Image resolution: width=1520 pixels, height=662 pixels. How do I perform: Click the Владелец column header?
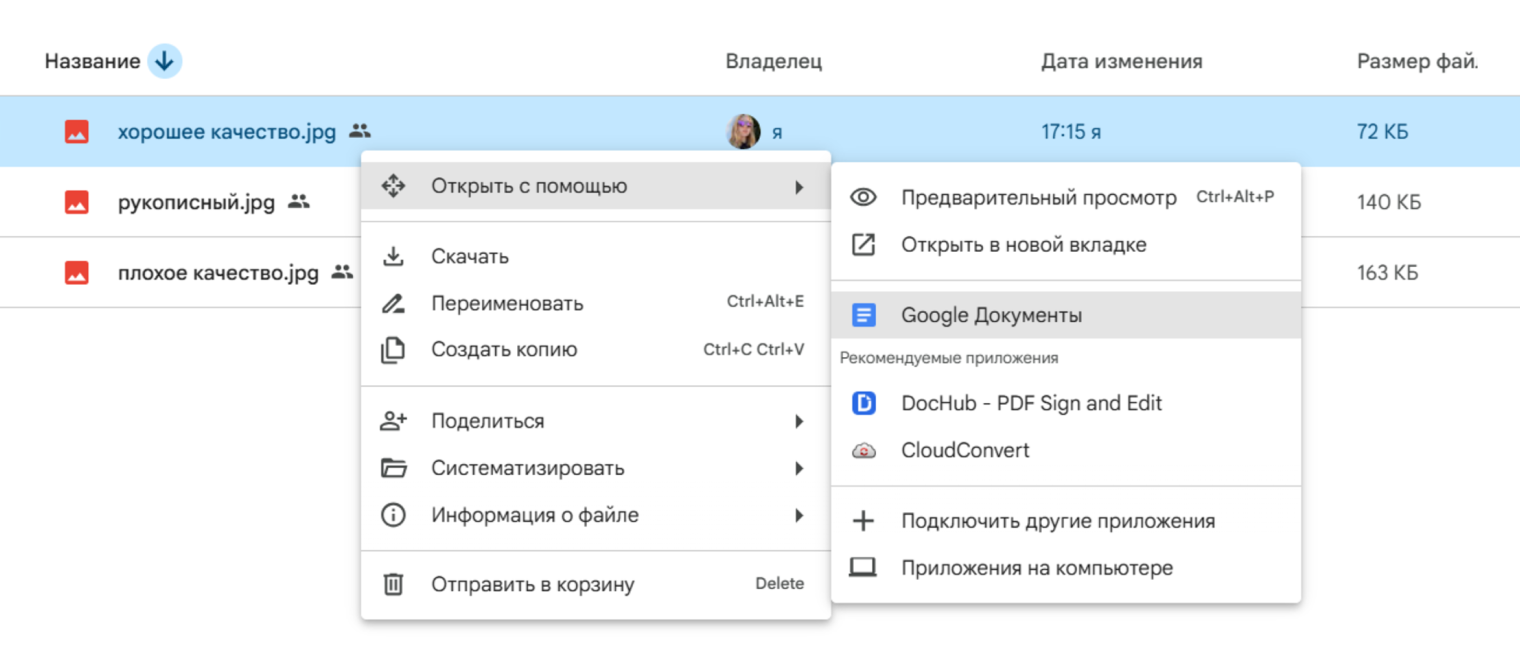774,61
